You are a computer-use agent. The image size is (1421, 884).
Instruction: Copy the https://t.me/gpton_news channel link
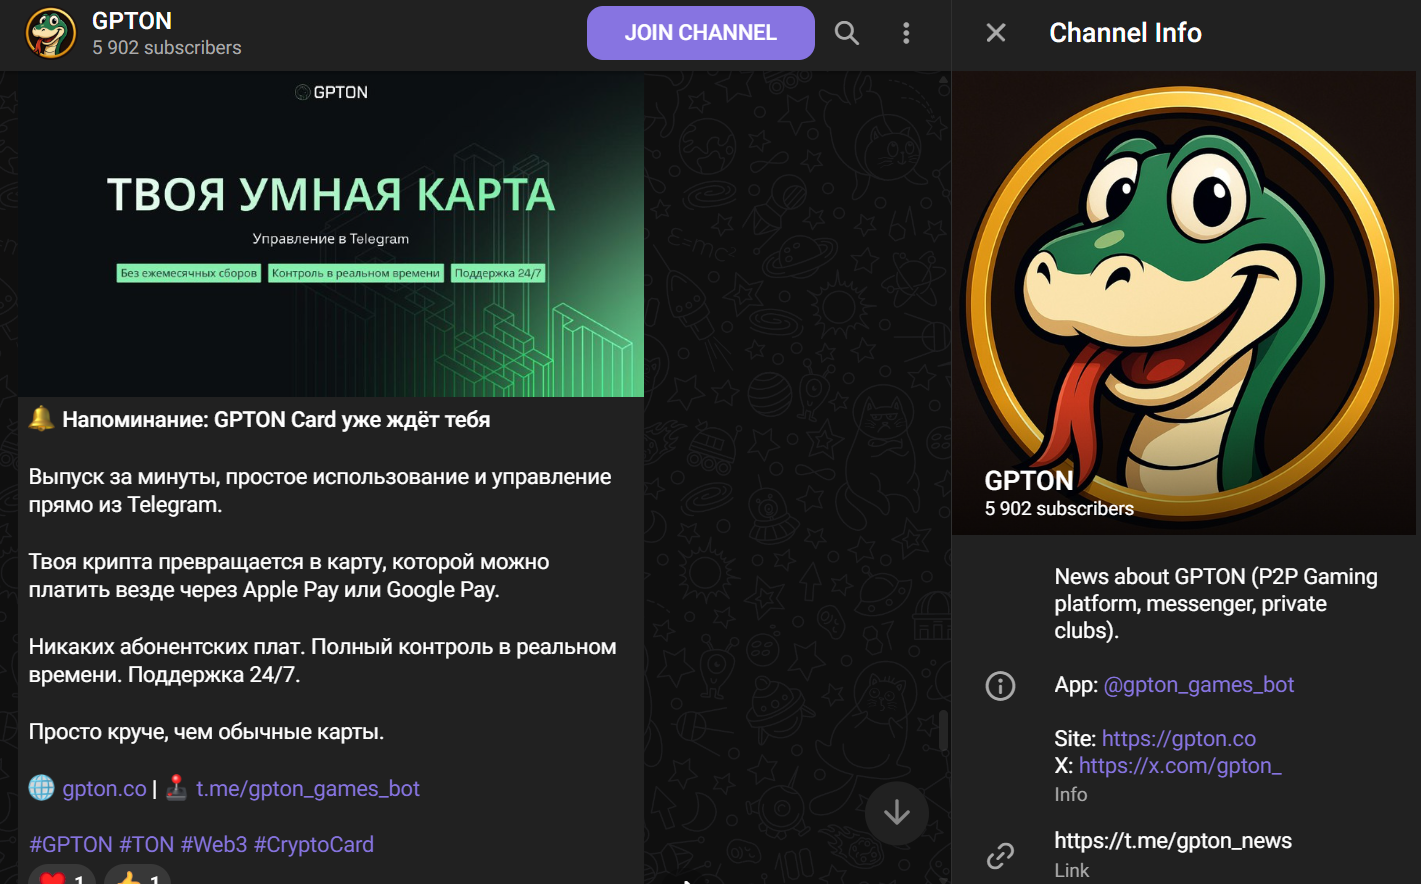point(1173,841)
